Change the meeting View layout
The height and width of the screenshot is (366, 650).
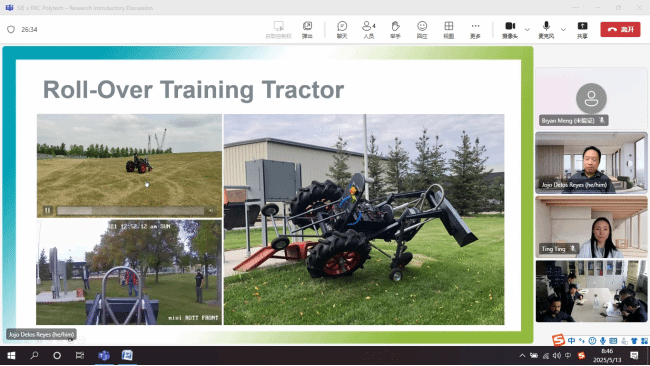click(449, 30)
